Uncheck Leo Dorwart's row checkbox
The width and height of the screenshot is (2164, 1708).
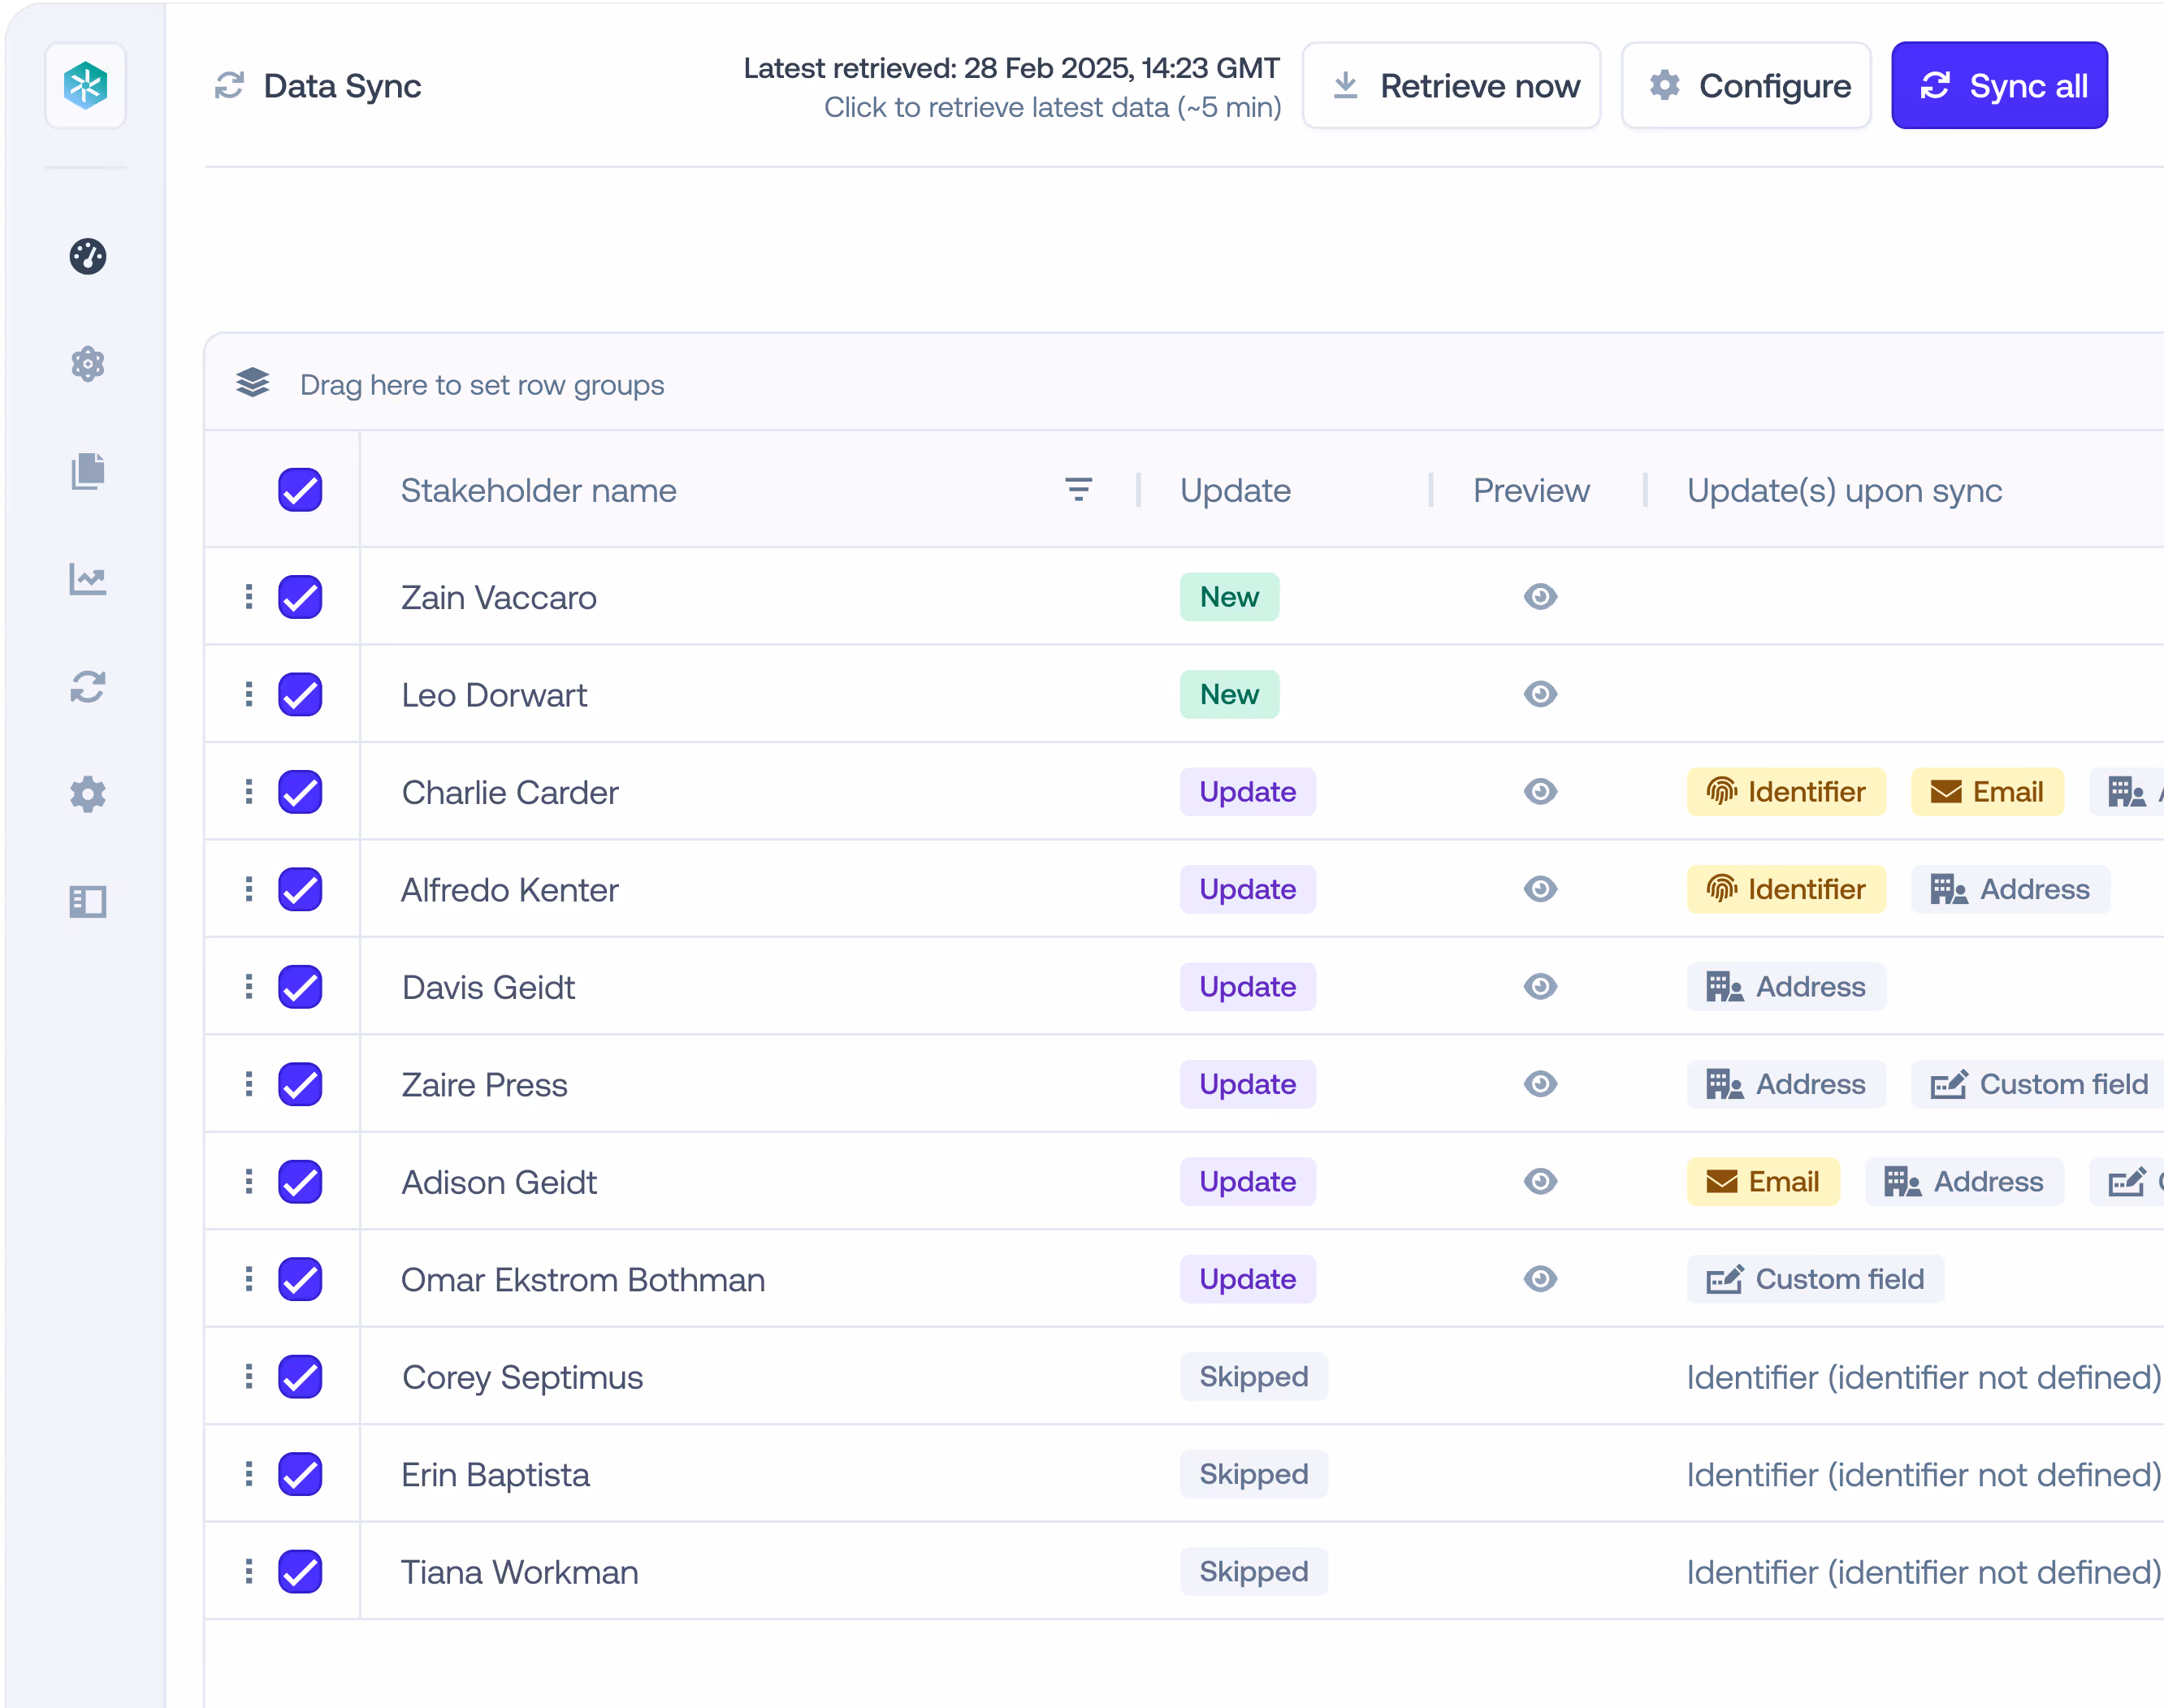click(300, 695)
